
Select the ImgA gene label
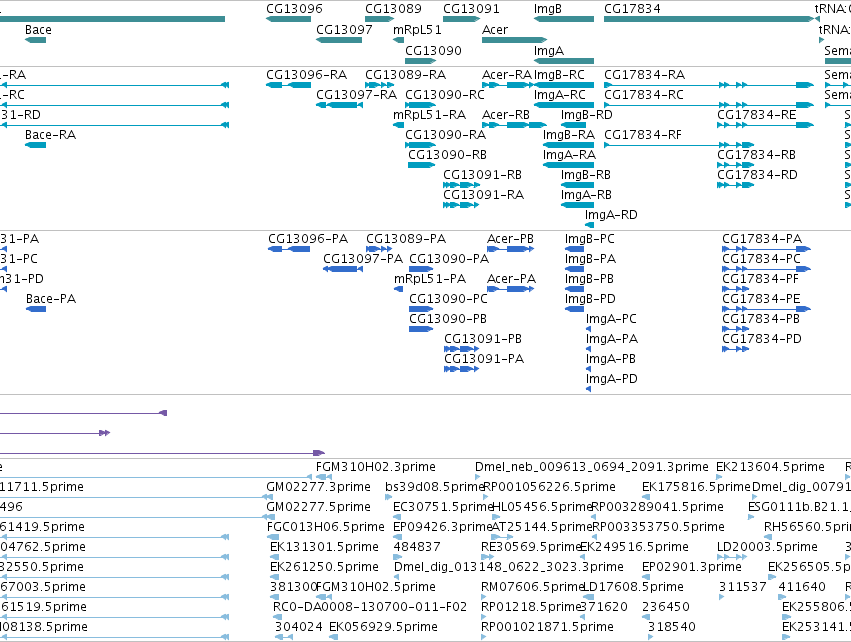(x=549, y=50)
